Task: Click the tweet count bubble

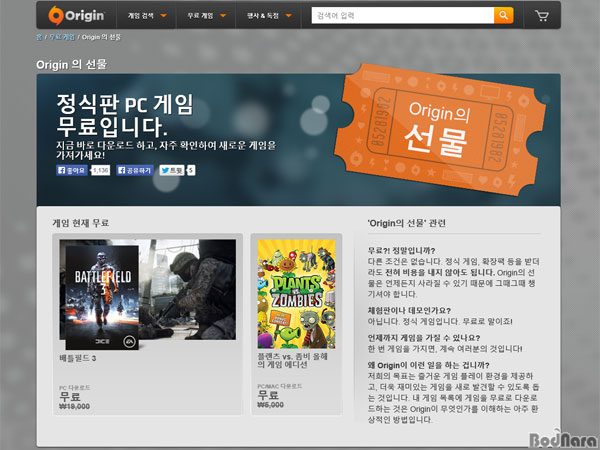Action: (191, 170)
